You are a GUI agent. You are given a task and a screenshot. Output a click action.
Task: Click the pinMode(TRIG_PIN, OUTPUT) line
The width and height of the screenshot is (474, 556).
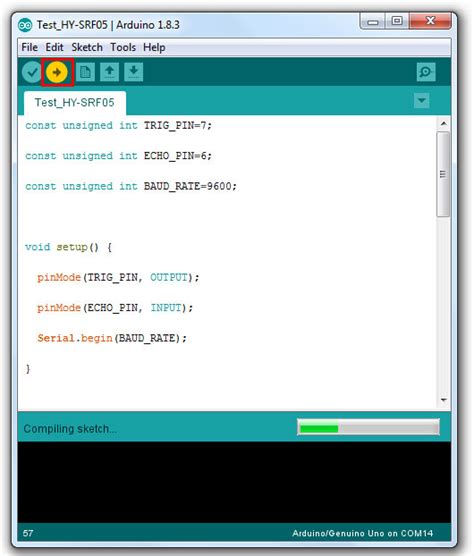coord(118,277)
